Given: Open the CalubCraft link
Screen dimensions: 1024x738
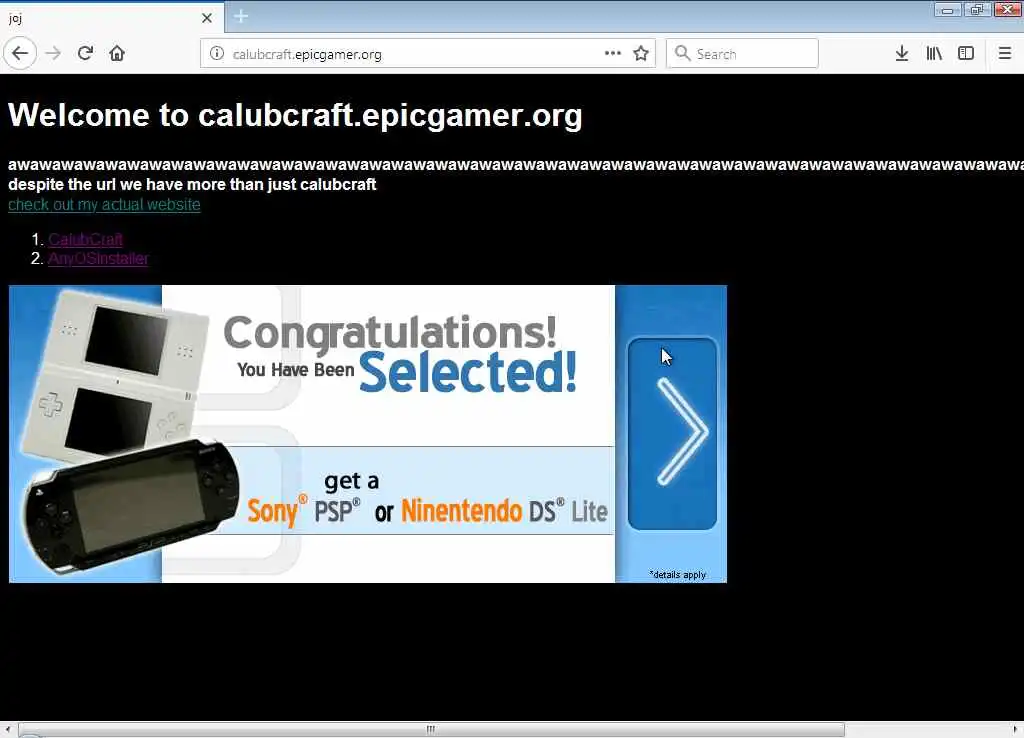Looking at the screenshot, I should 86,239.
